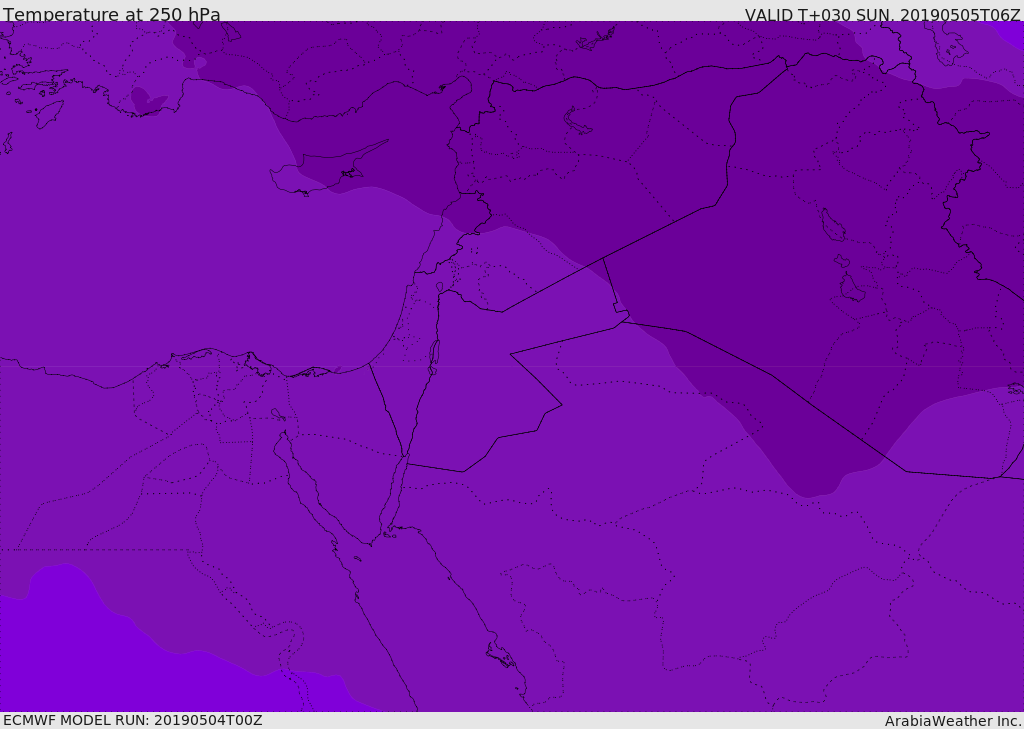Click the Sea of Galilee outline

[439, 288]
